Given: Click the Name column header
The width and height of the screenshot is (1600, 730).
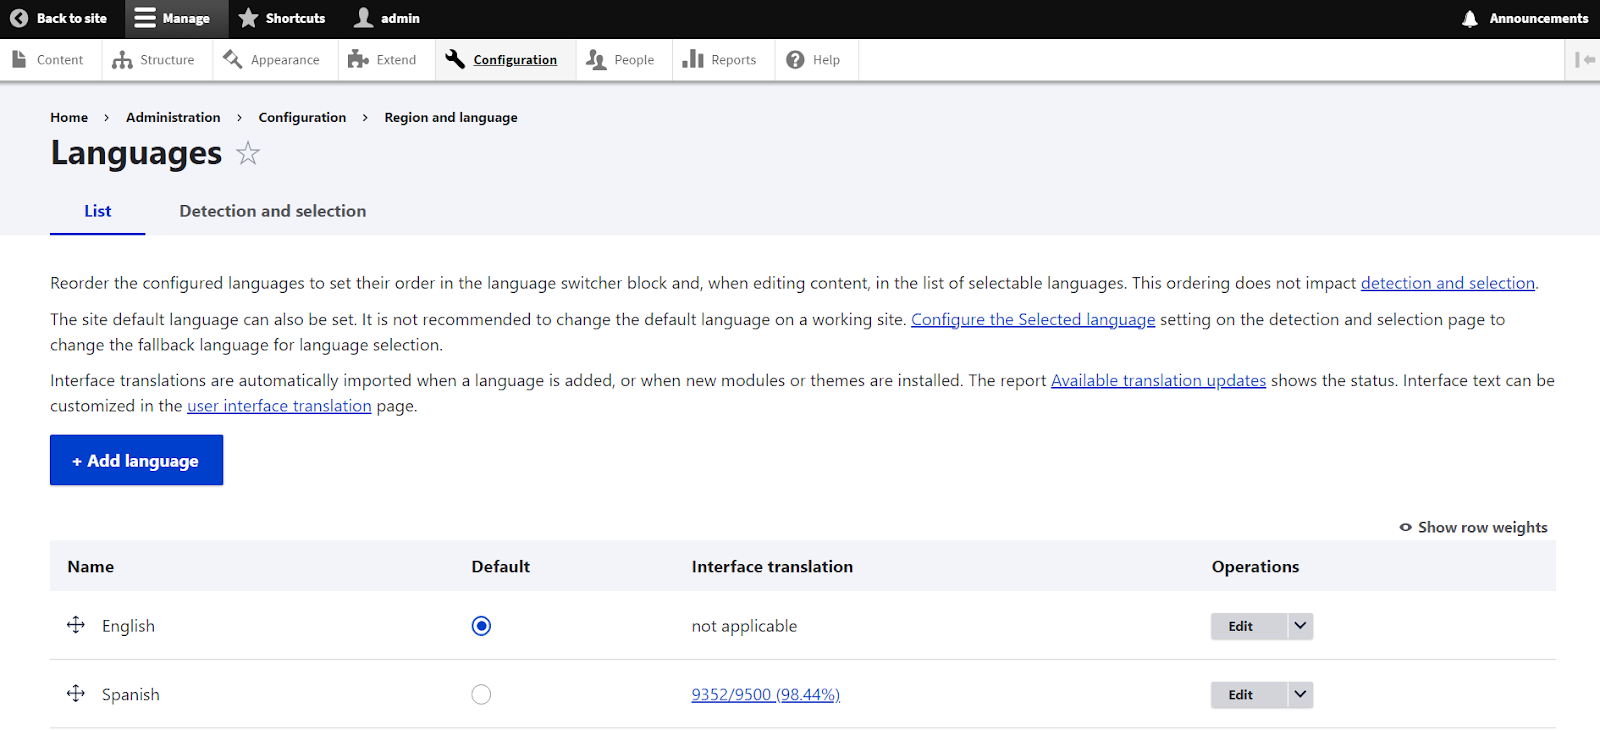Looking at the screenshot, I should pyautogui.click(x=91, y=566).
